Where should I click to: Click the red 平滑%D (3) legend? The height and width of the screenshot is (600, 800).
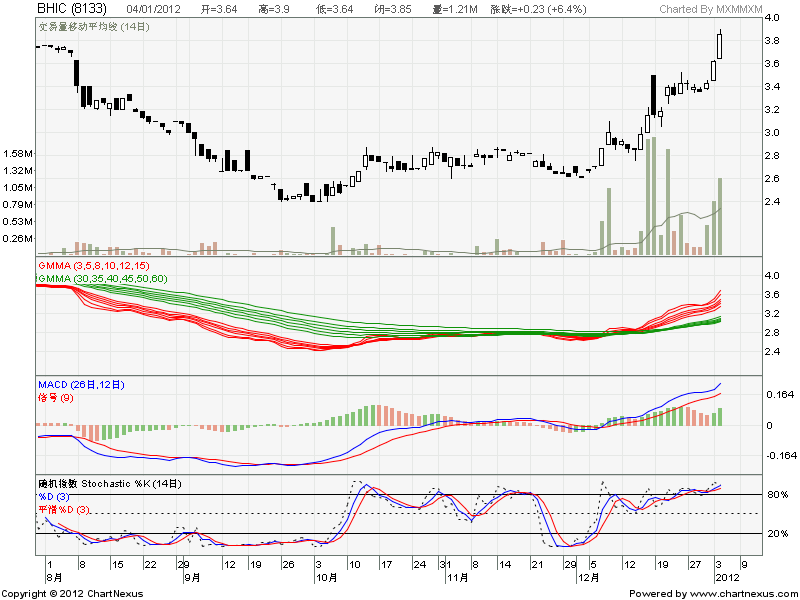pyautogui.click(x=65, y=510)
